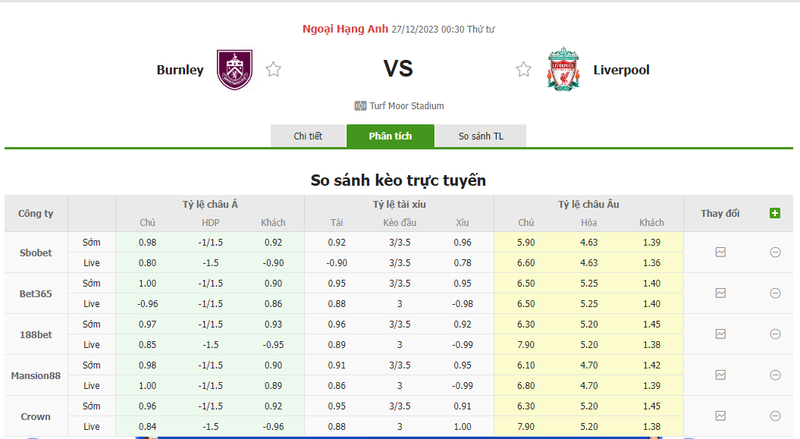The height and width of the screenshot is (439, 800).
Task: Open Bet365 odds change chart icon
Action: click(720, 293)
